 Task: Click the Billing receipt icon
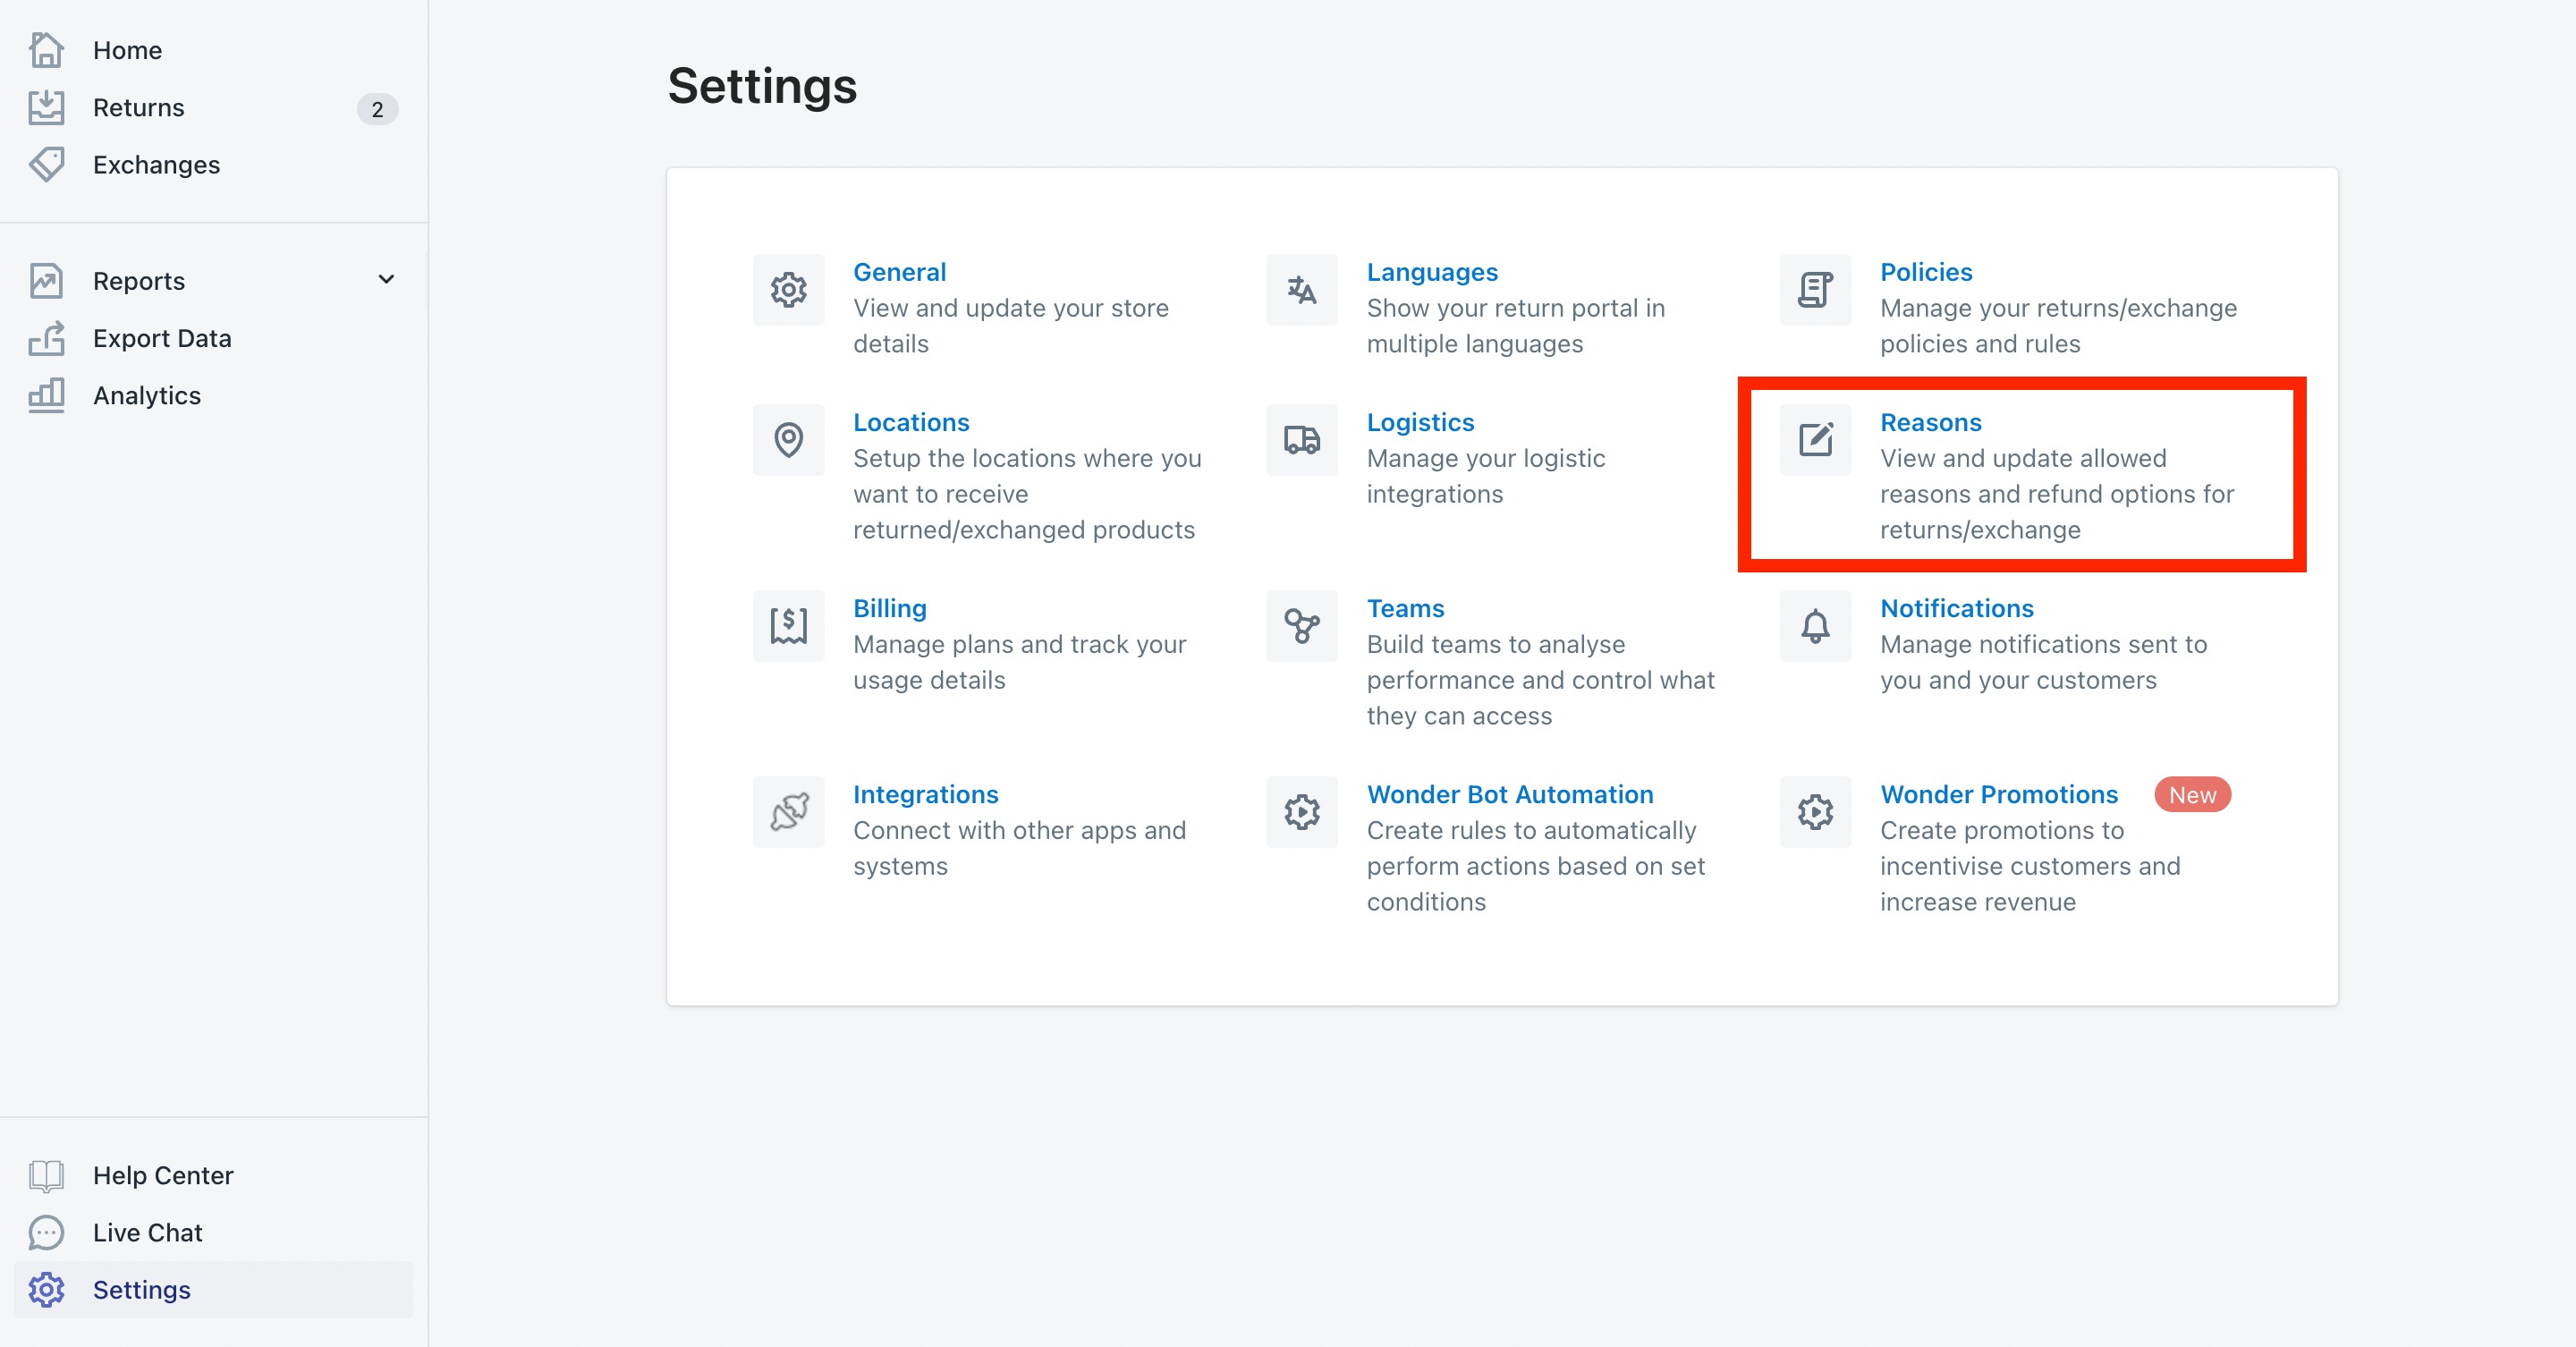point(788,626)
